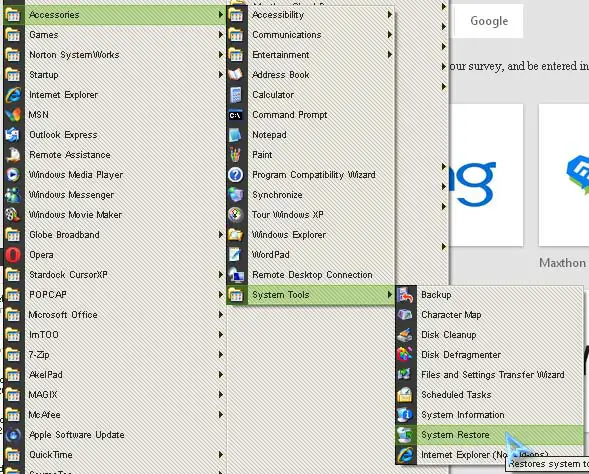Click the WordPad icon
Viewport: 589px width, 474px height.
[236, 255]
